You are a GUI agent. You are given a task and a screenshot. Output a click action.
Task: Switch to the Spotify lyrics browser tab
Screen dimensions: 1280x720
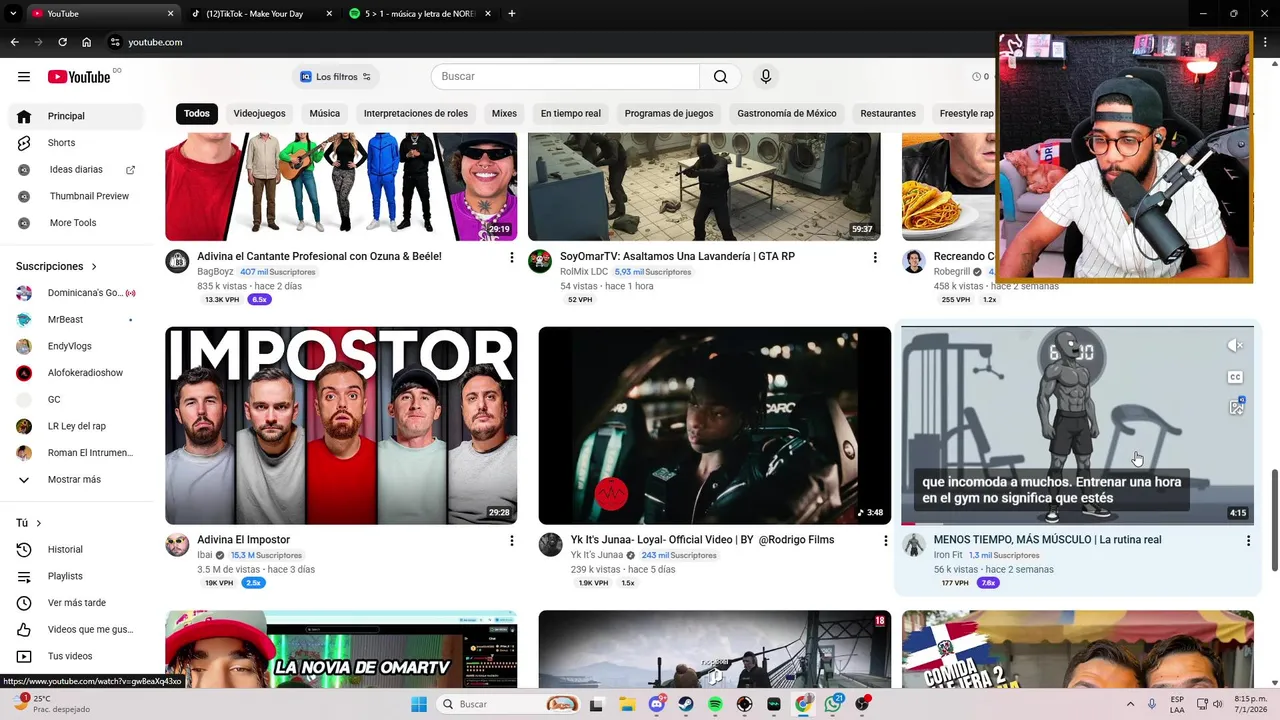tap(420, 14)
